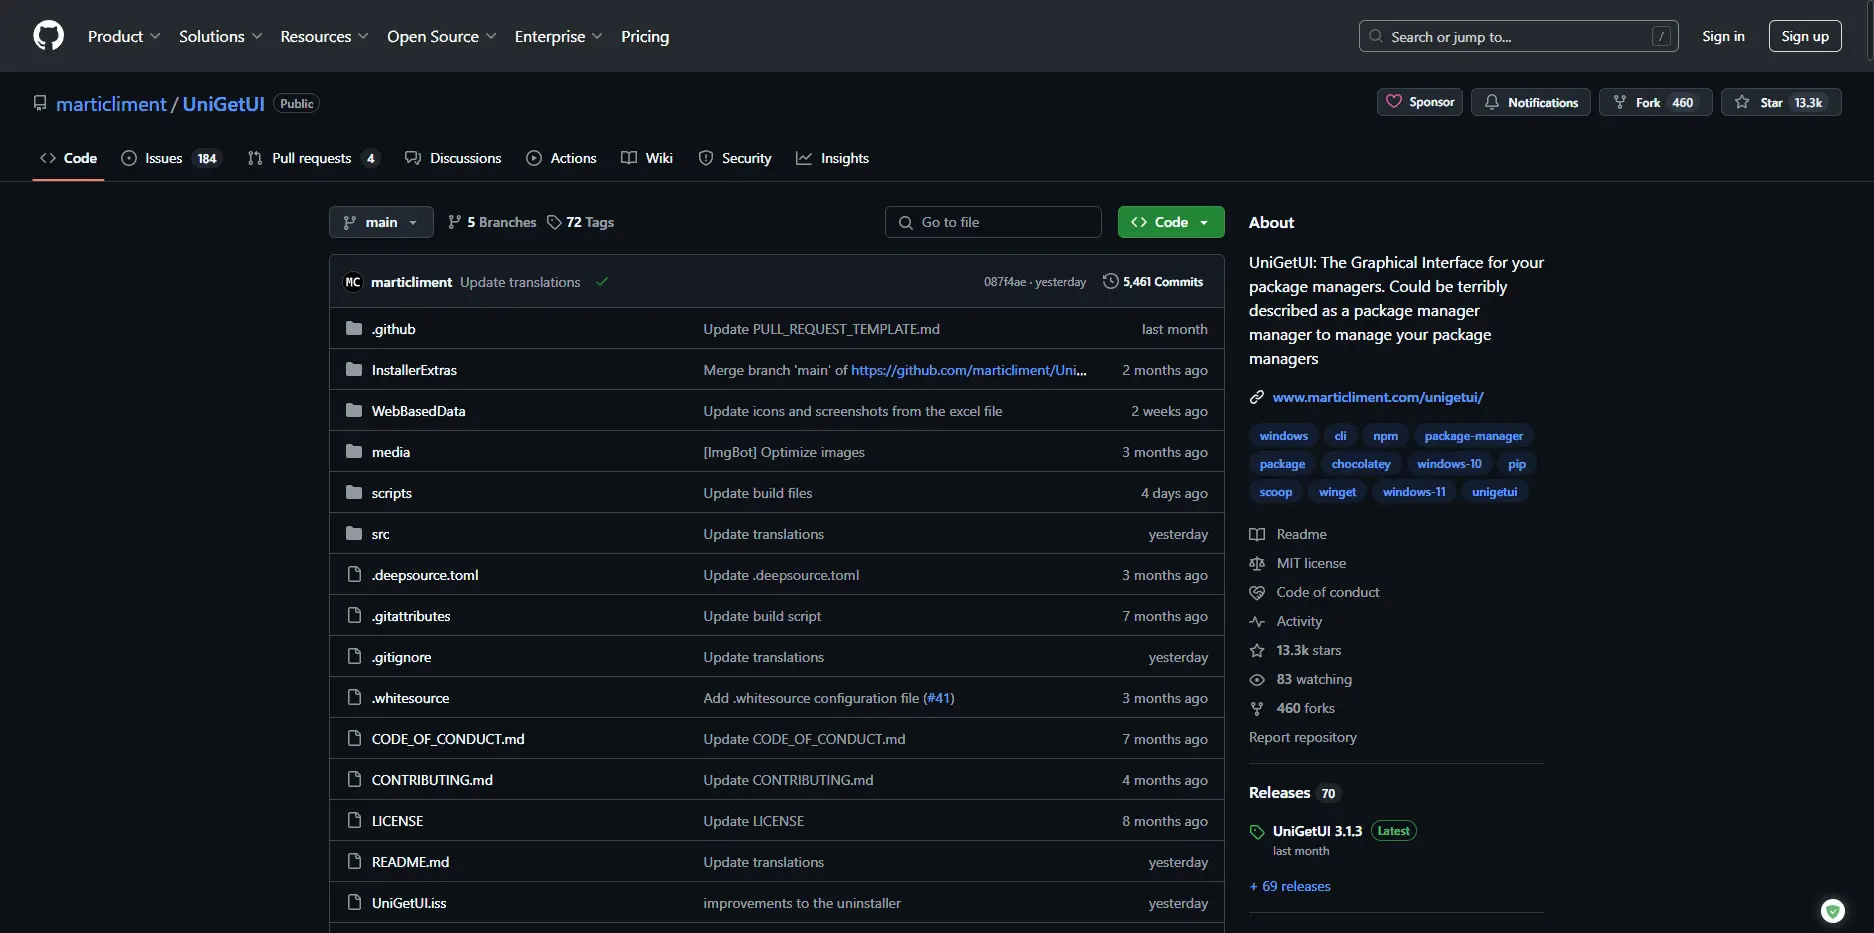Open the www.marticliment.com/unigetui/ website link
The width and height of the screenshot is (1874, 933).
coord(1377,397)
